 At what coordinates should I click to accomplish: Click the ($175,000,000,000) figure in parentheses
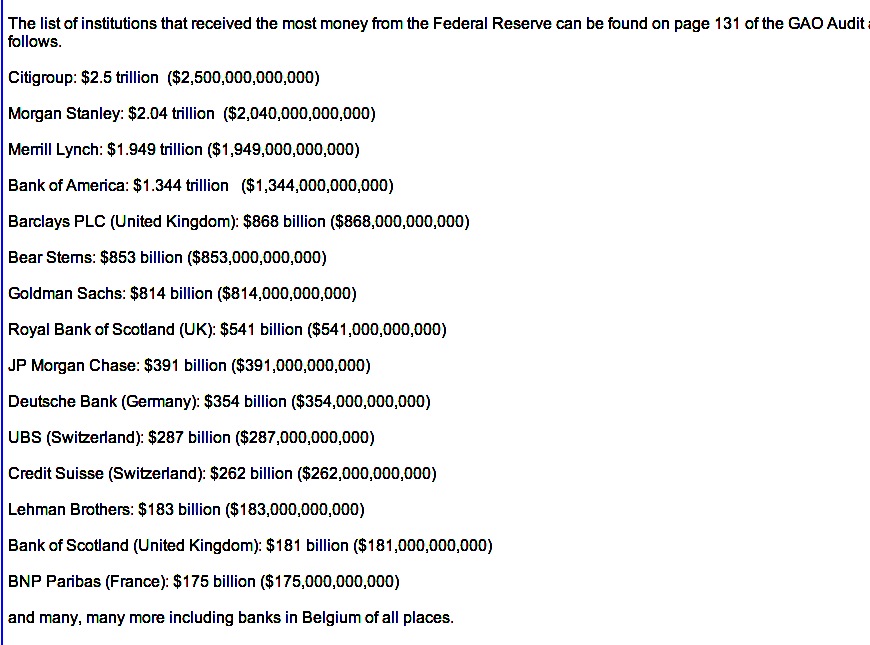(330, 581)
